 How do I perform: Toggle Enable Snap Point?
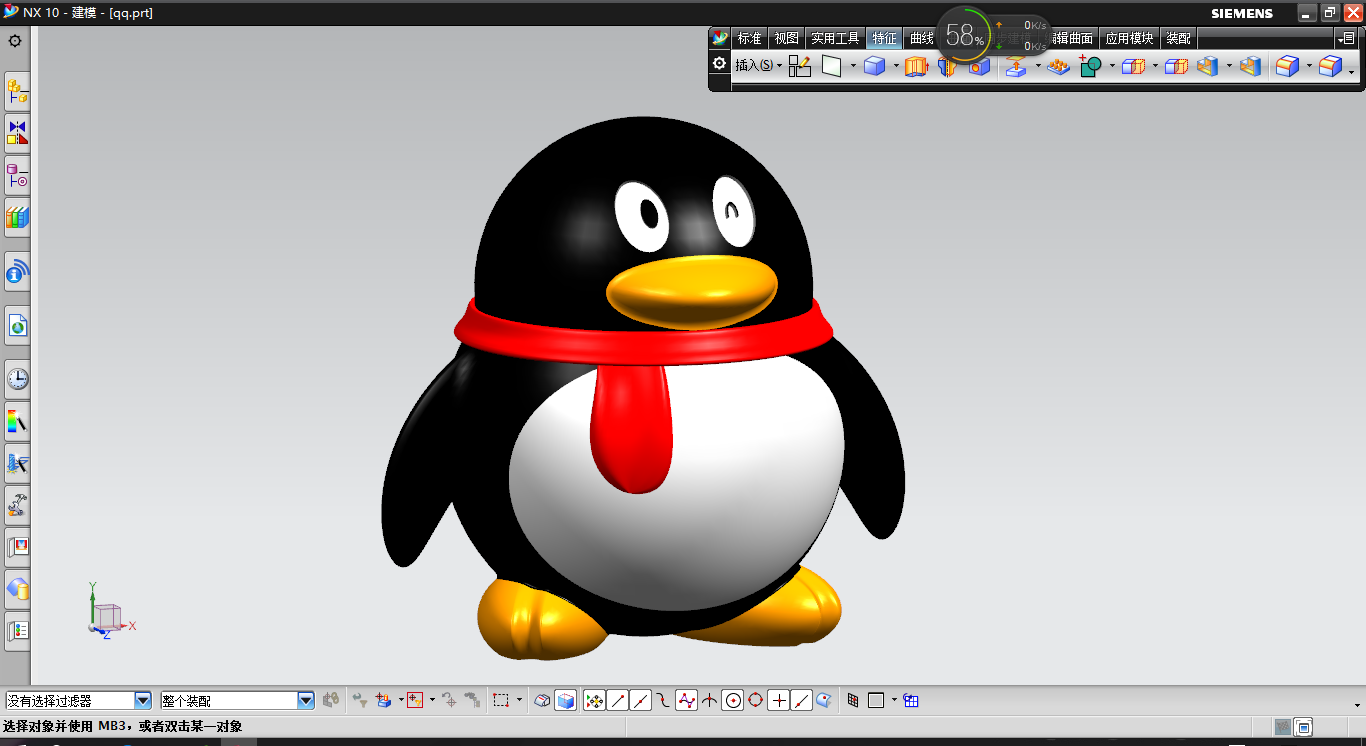click(x=594, y=701)
